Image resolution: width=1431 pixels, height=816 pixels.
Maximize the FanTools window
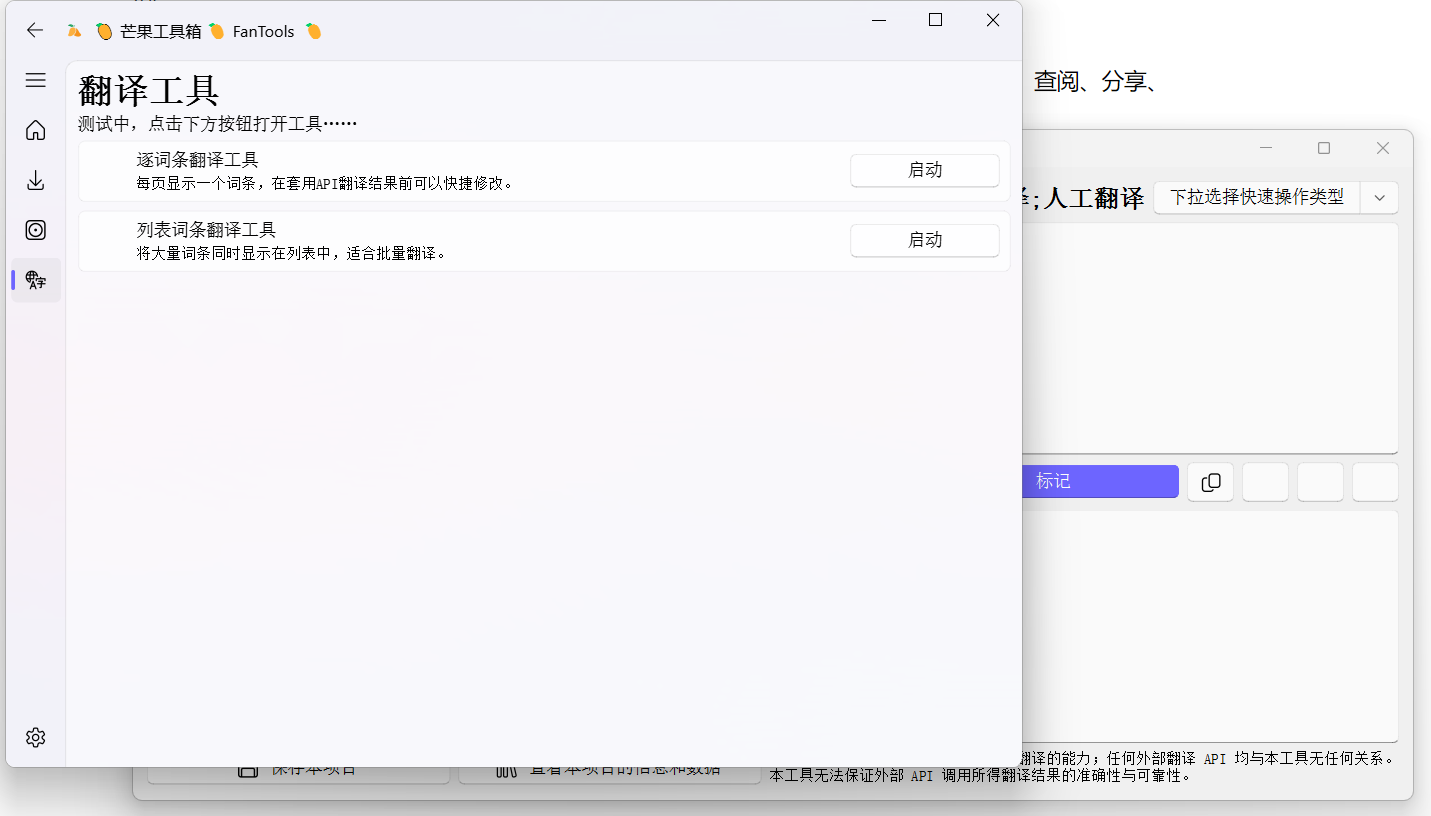point(935,20)
